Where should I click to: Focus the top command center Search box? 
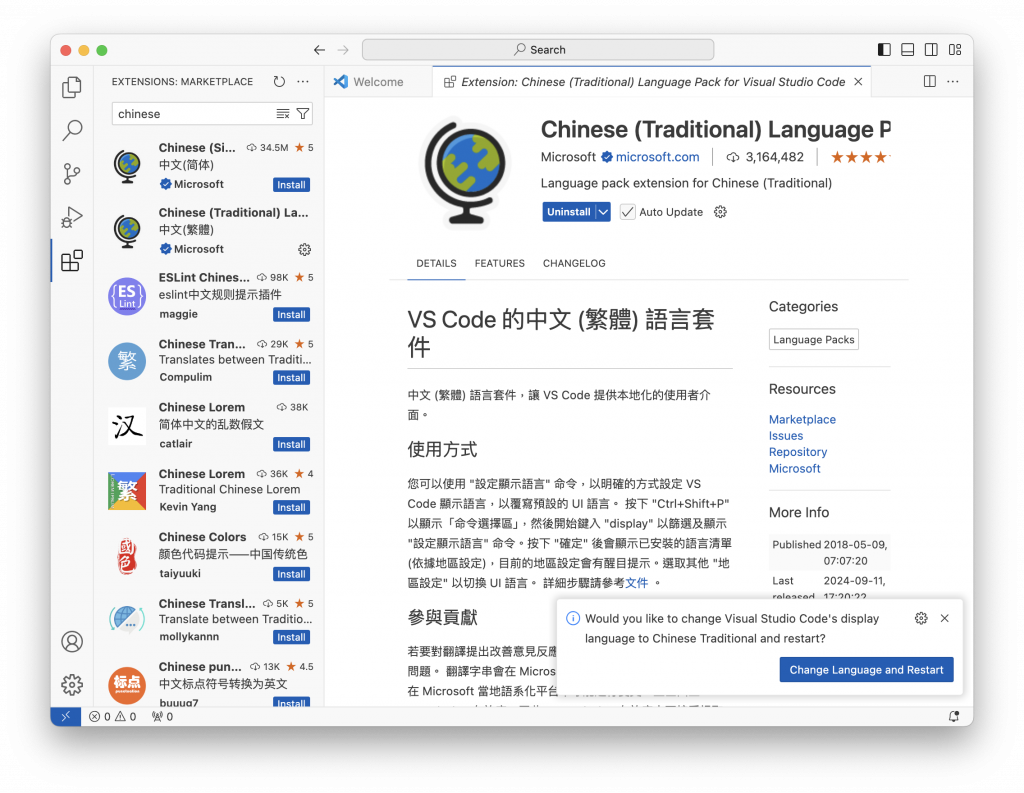coord(538,50)
